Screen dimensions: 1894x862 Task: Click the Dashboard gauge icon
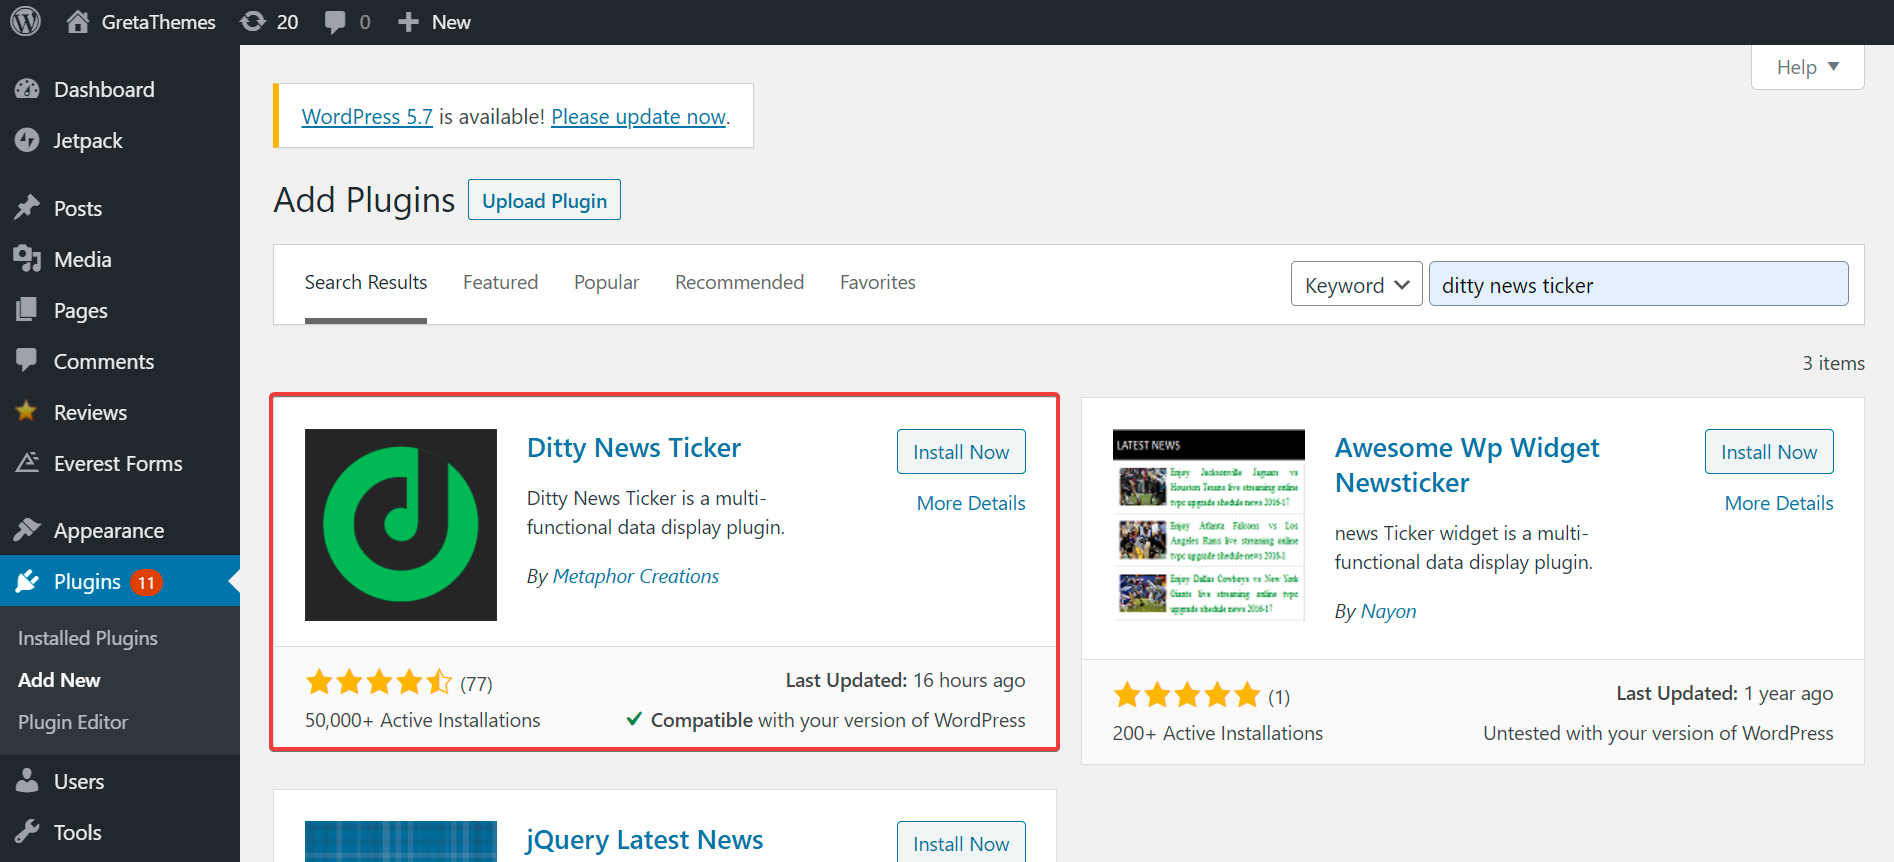click(27, 89)
